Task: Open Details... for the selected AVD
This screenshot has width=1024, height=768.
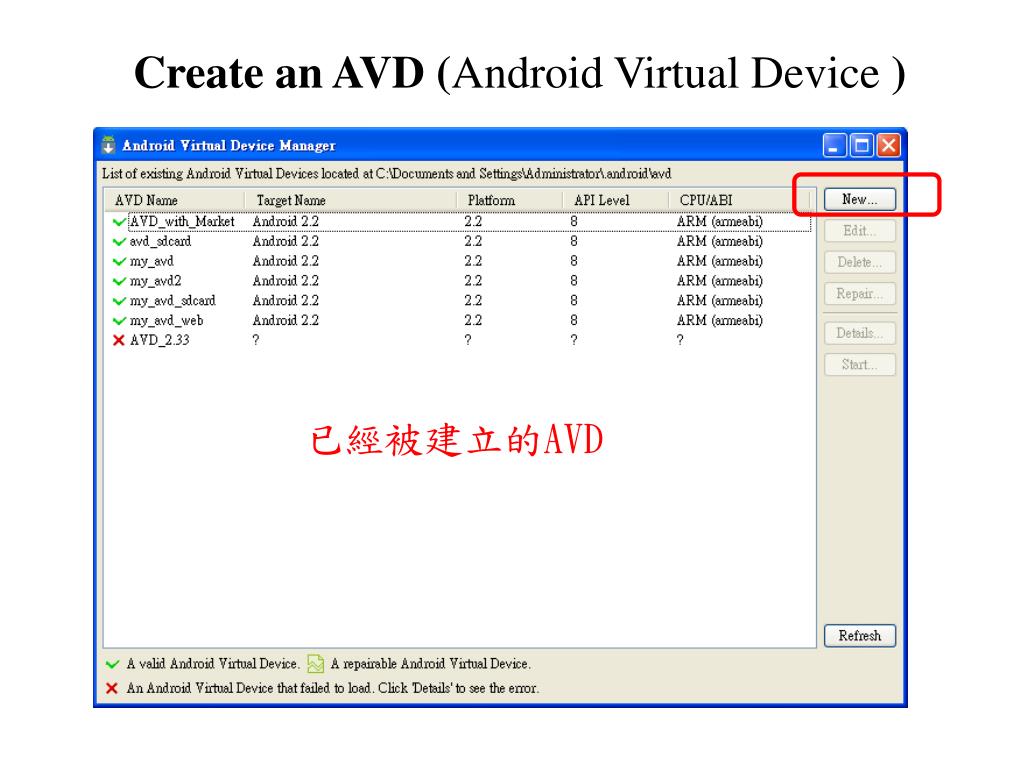Action: 859,333
